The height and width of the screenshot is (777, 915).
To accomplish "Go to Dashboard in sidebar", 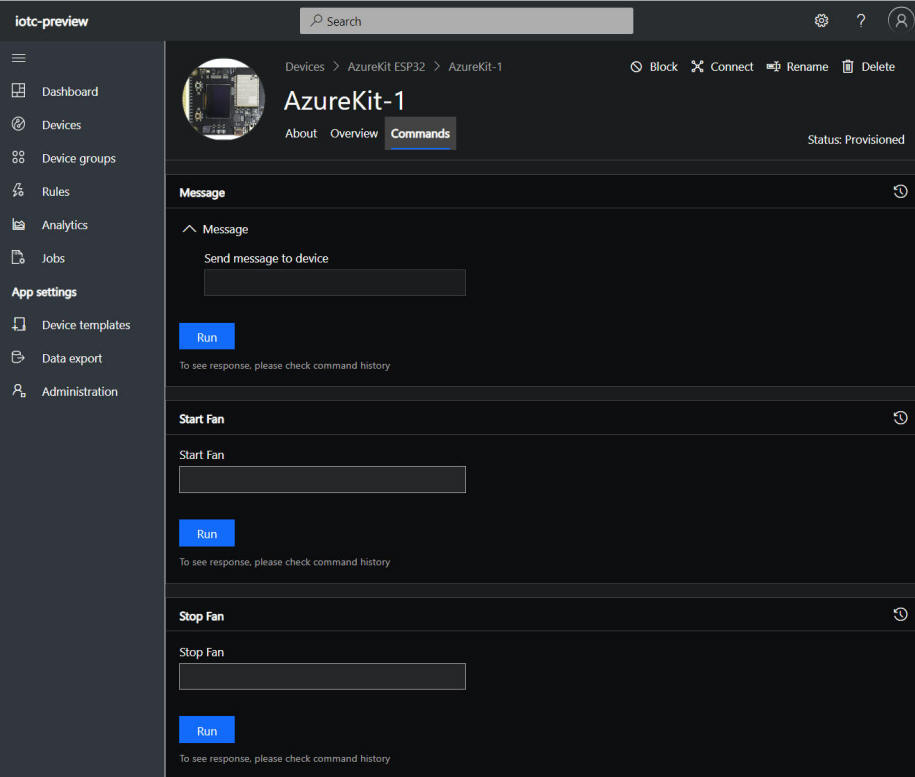I will [x=70, y=92].
